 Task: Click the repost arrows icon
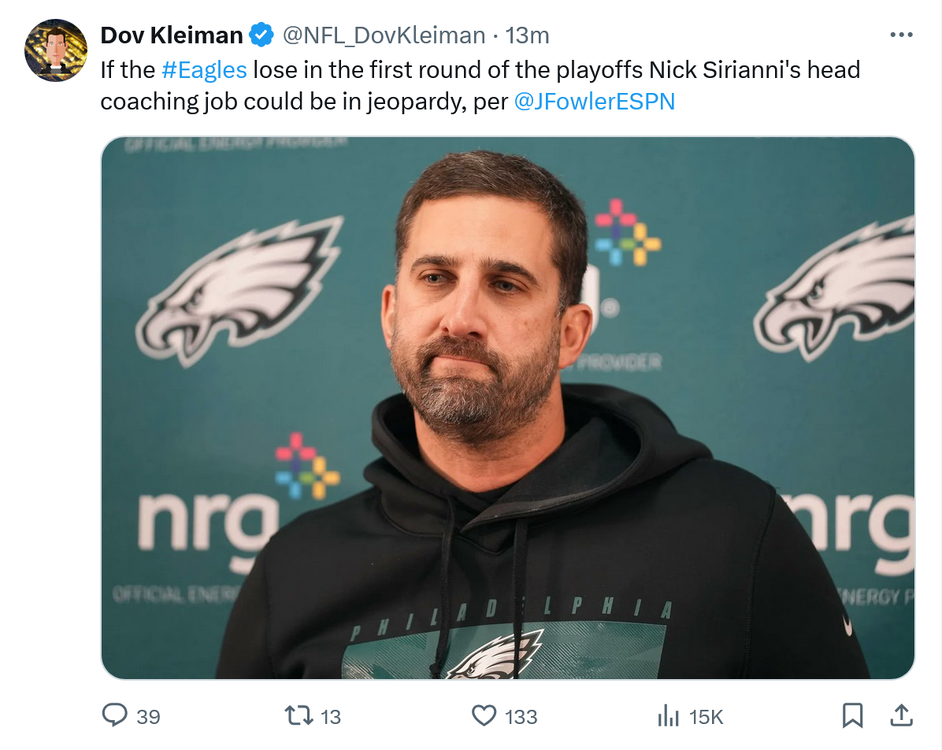298,715
